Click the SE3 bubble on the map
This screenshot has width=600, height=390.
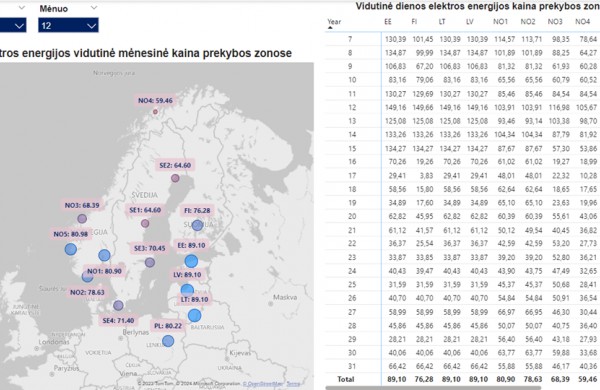coord(150,262)
